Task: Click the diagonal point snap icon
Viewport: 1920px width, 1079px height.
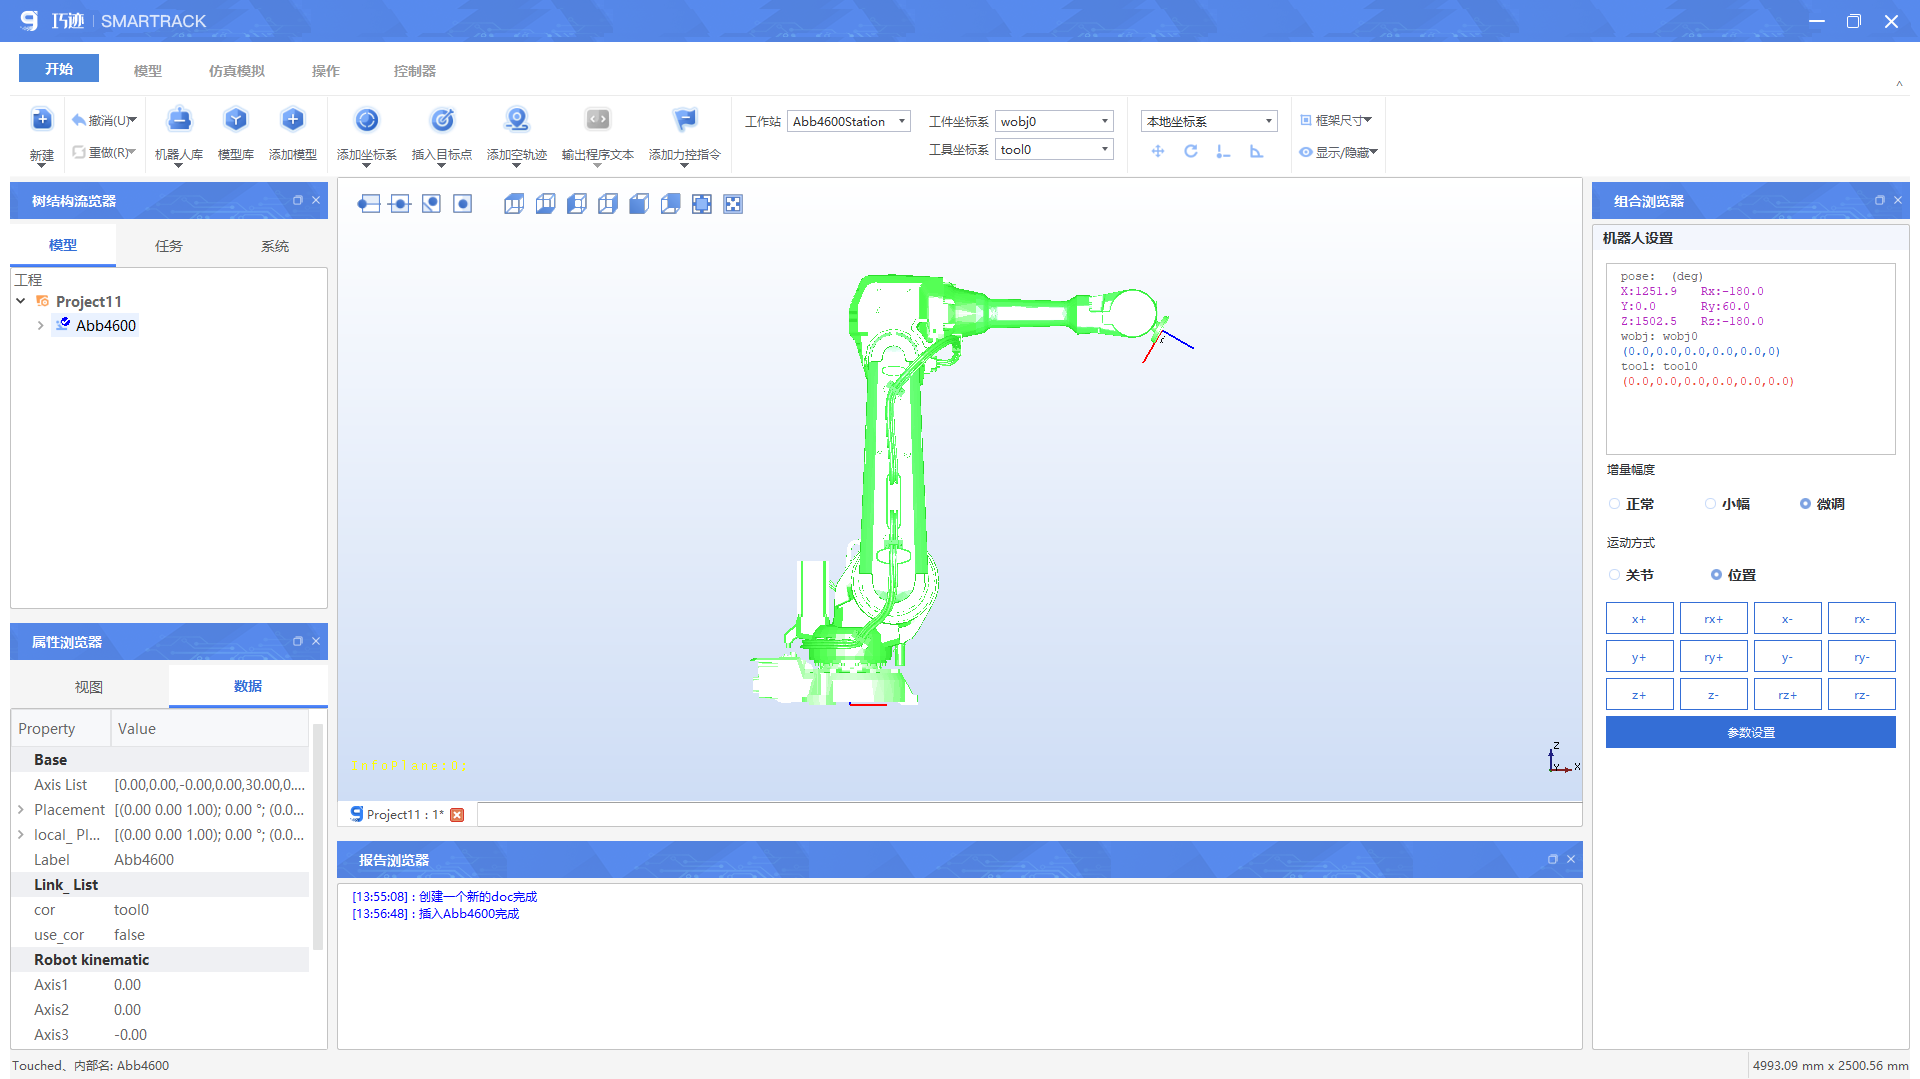Action: [x=431, y=204]
